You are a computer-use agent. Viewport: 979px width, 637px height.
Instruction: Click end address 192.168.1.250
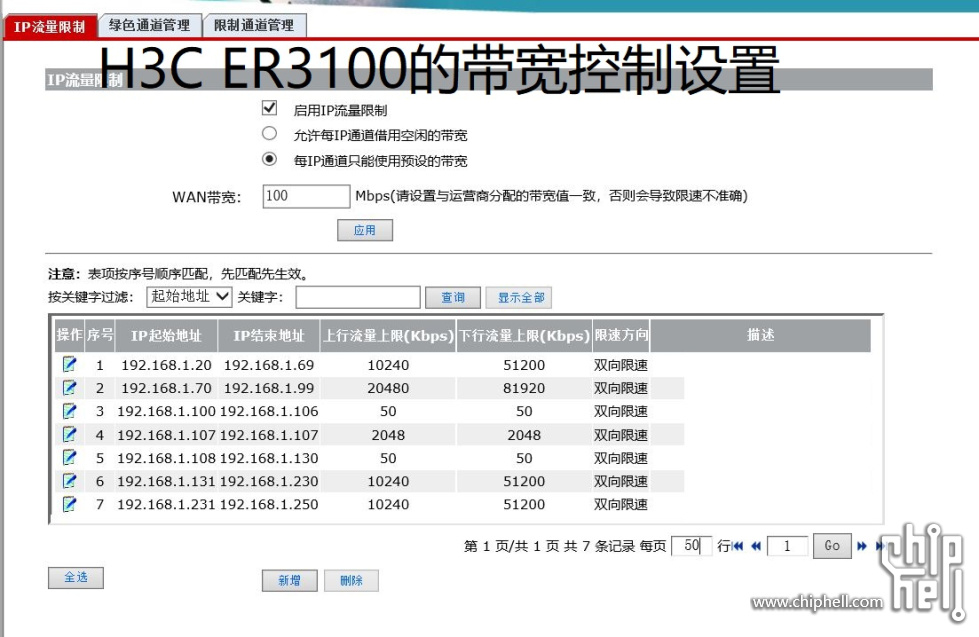click(269, 504)
